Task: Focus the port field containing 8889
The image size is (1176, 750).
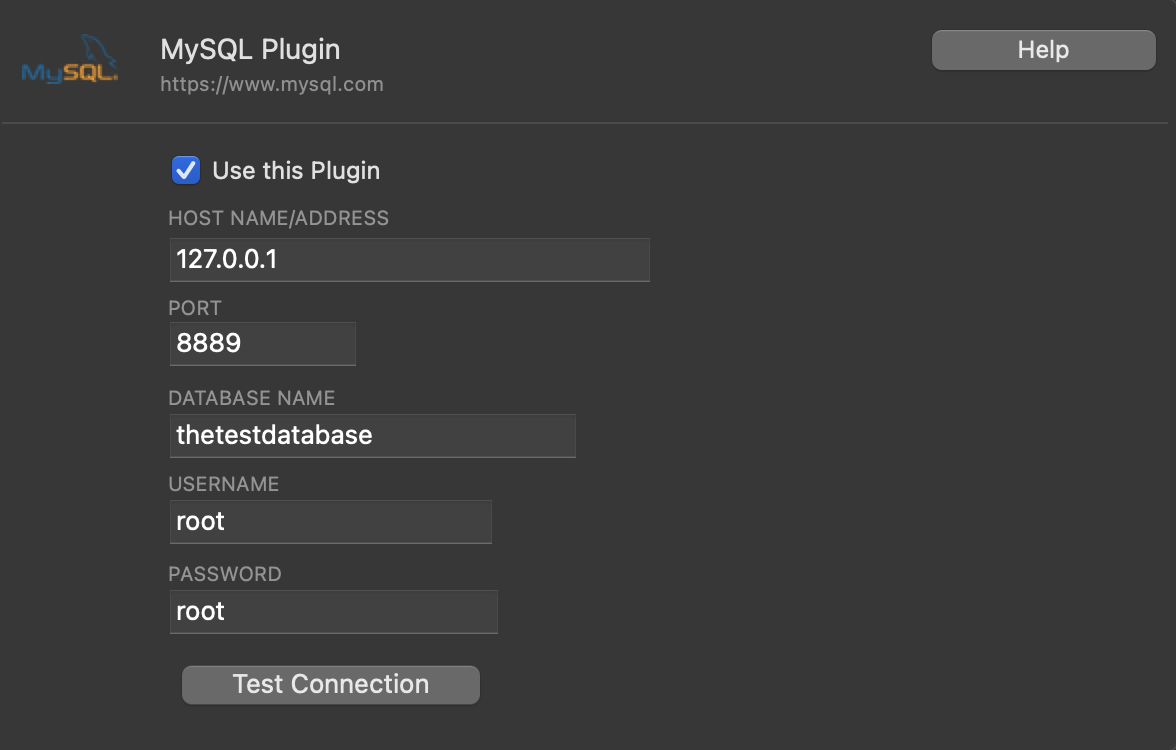Action: [263, 344]
